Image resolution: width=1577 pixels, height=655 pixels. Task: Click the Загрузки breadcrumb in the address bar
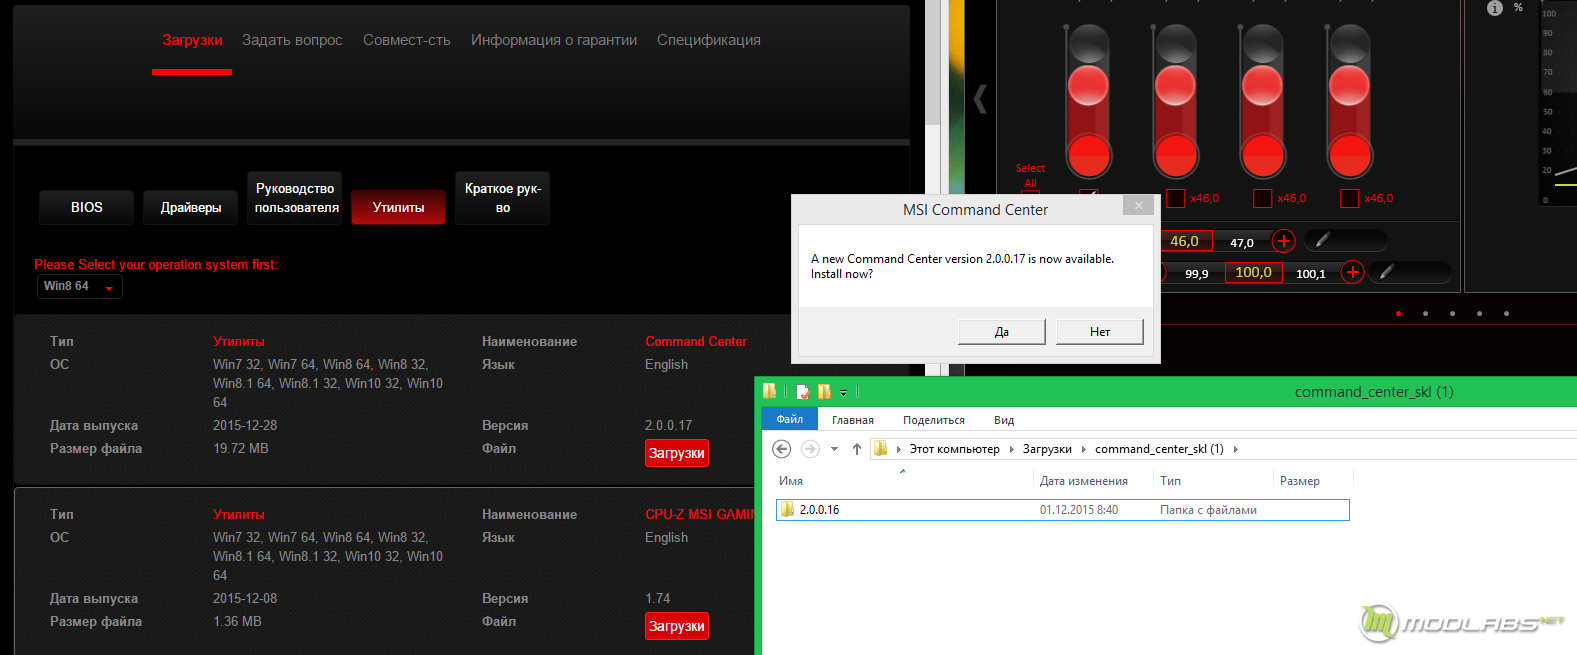(1047, 449)
